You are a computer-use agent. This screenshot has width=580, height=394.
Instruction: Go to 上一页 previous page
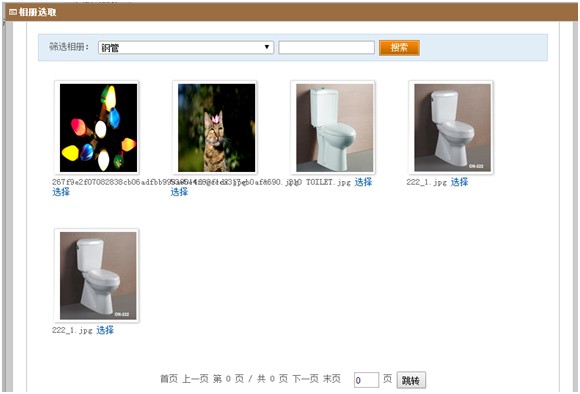click(195, 379)
